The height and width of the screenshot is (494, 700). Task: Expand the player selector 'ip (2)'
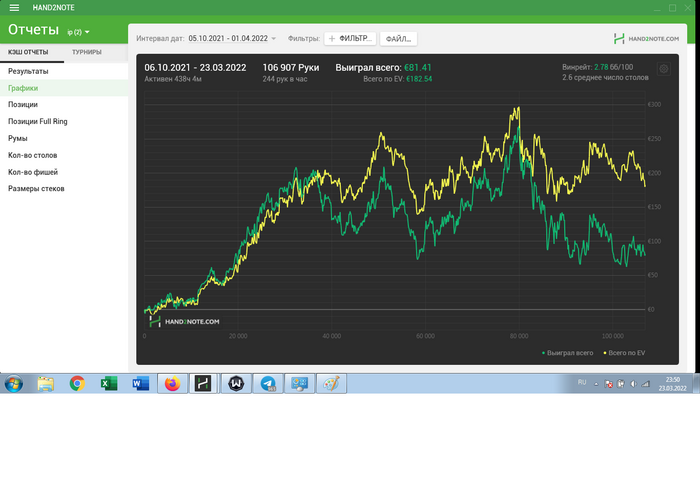pyautogui.click(x=78, y=32)
